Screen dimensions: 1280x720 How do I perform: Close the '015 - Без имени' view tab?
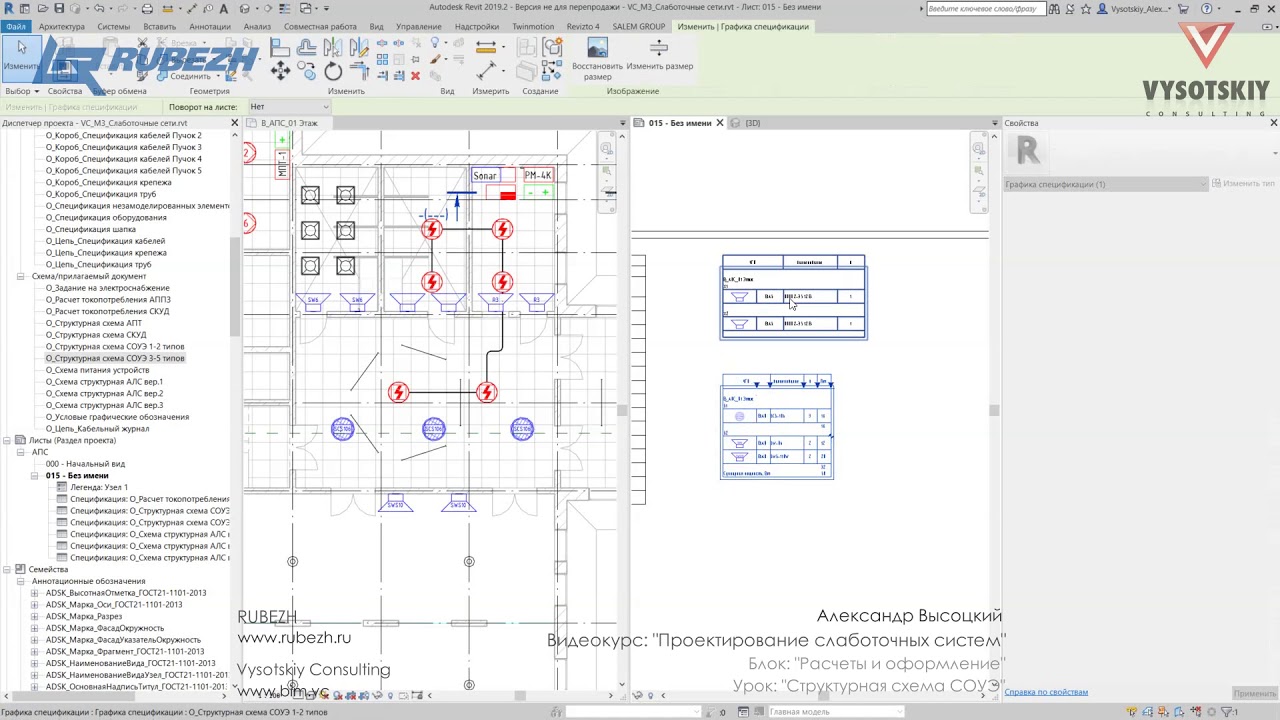pos(719,123)
